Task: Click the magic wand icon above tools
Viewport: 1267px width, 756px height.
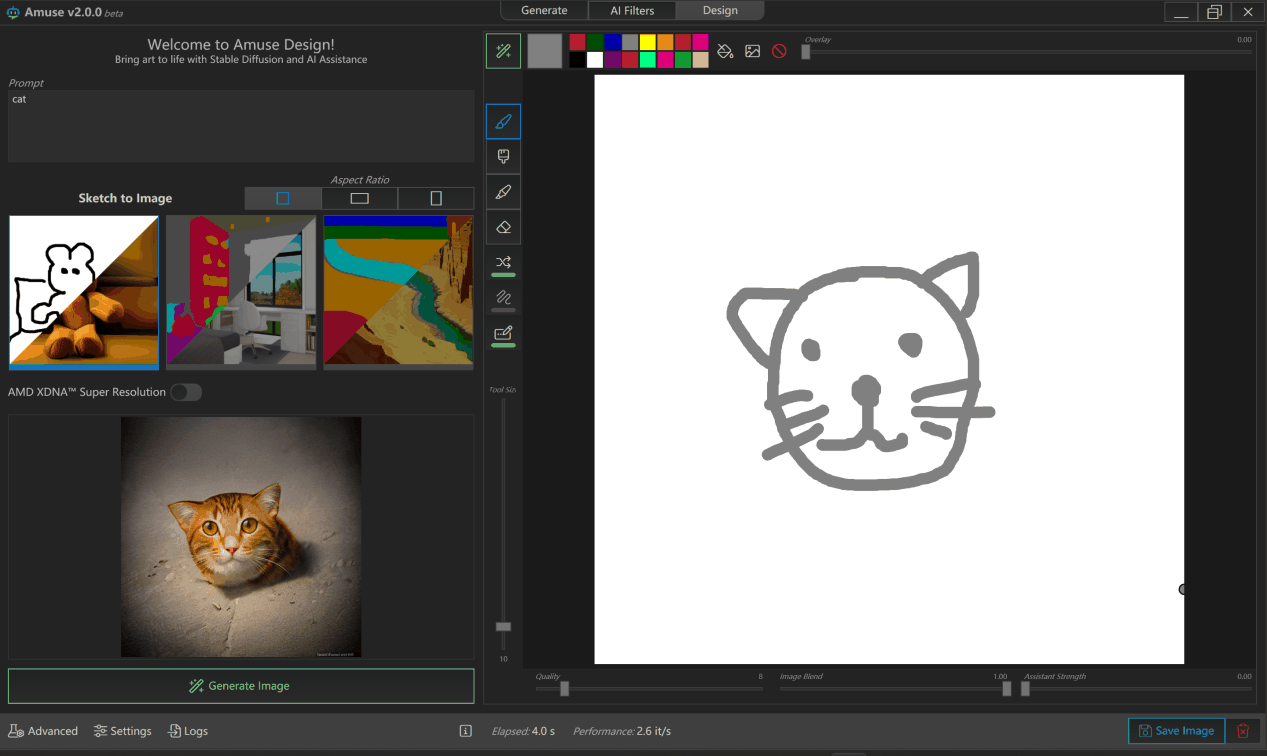Action: tap(503, 51)
